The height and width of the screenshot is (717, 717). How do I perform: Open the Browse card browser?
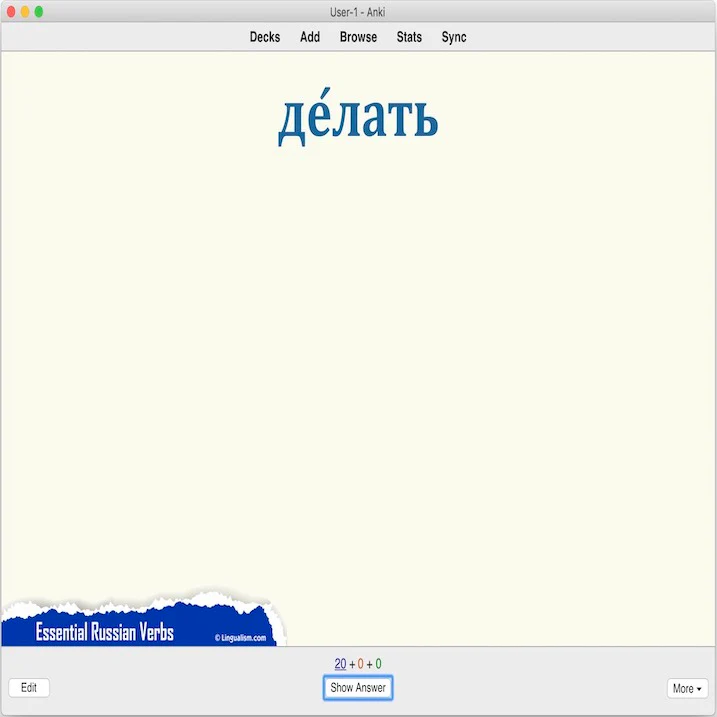[x=358, y=37]
